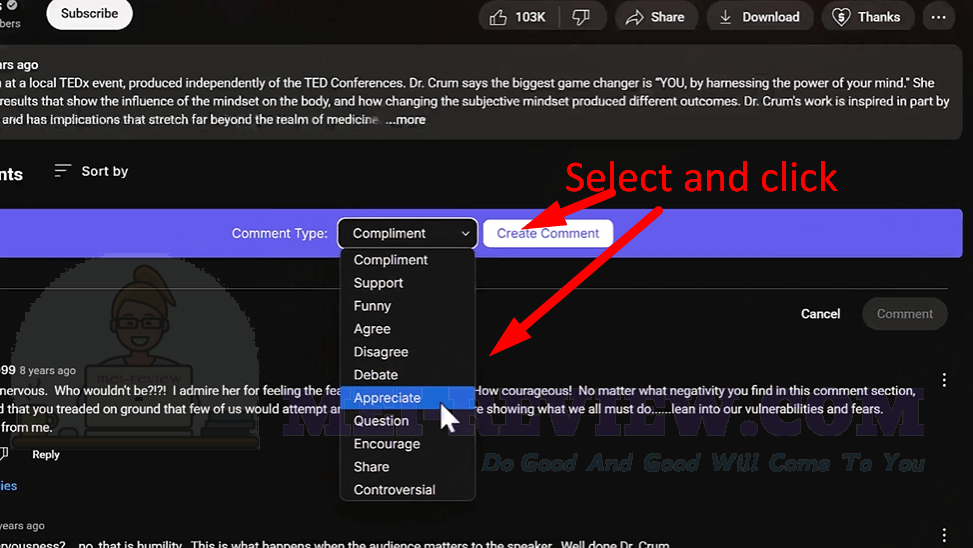This screenshot has height=548, width=973.
Task: Select Funny in the comment type list
Action: click(x=408, y=306)
